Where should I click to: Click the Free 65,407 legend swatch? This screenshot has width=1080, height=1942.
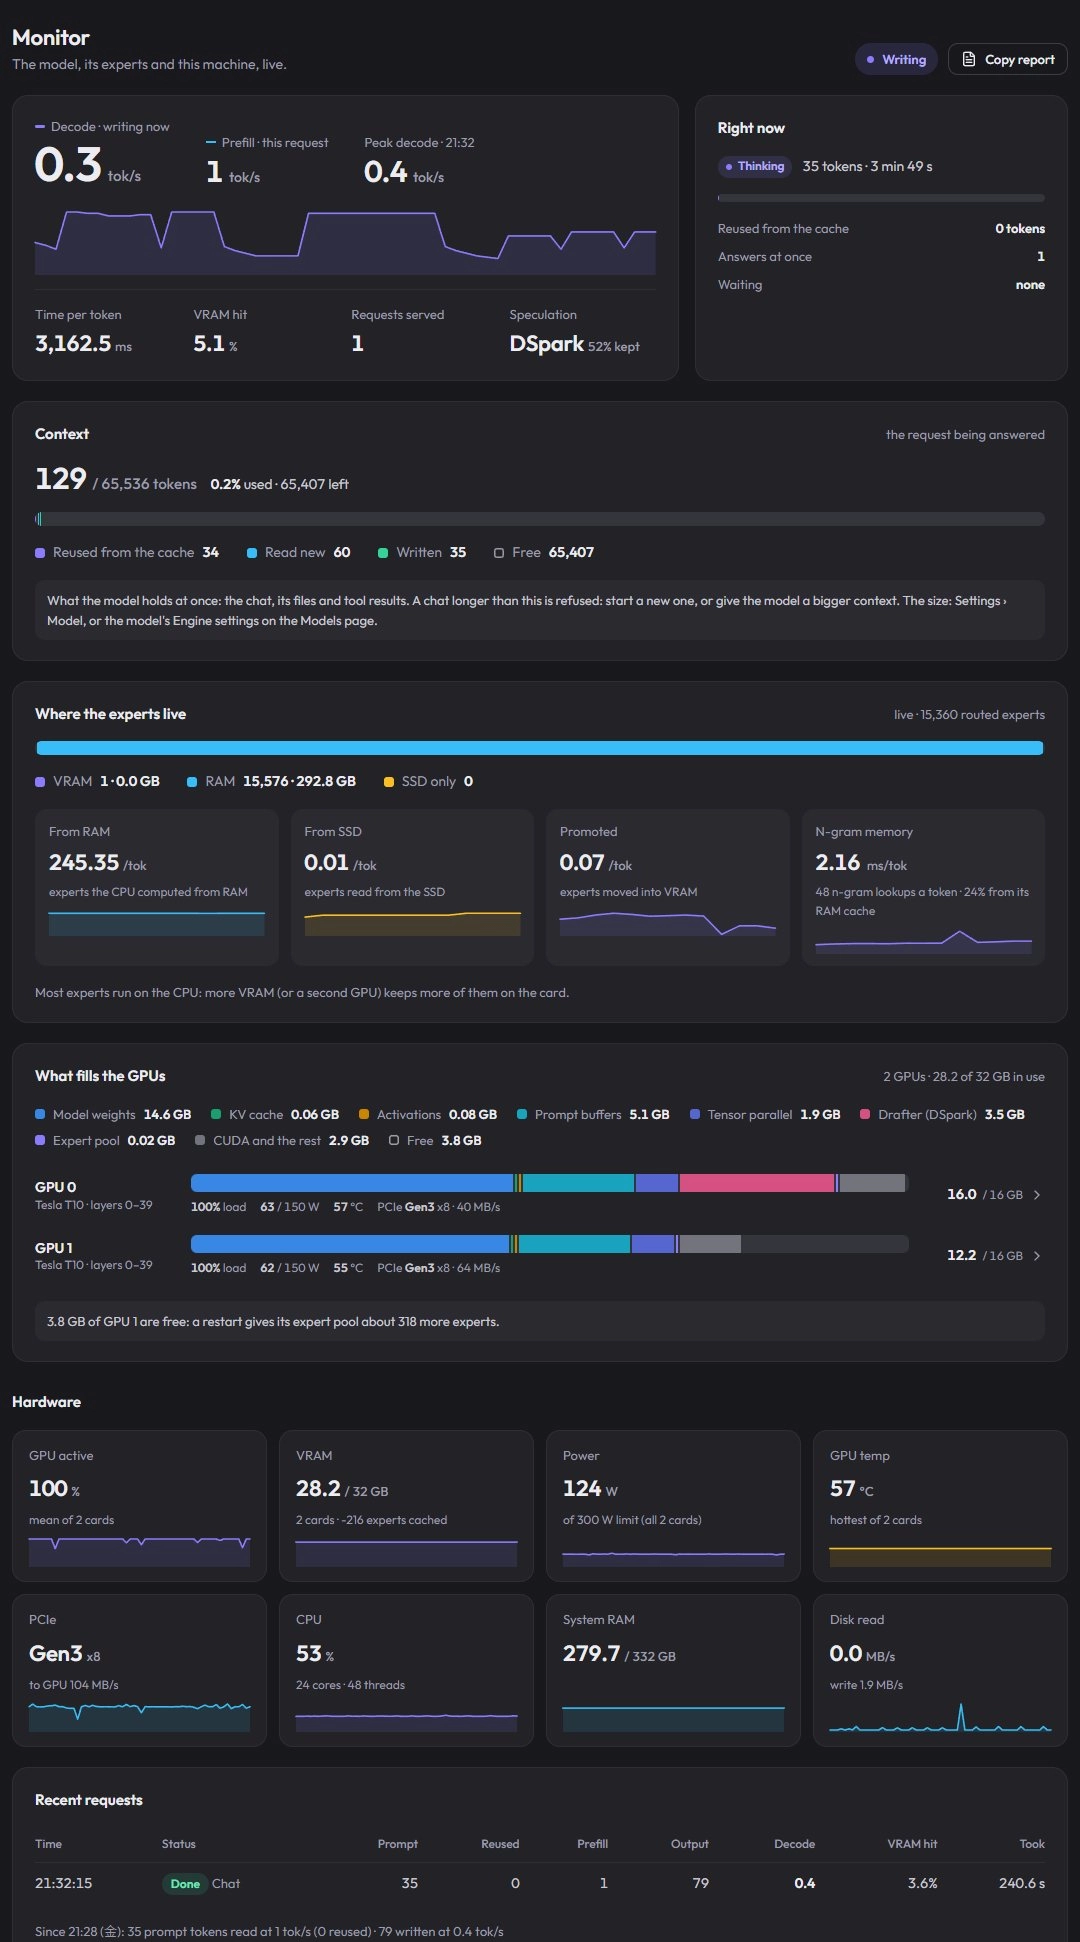tap(499, 553)
